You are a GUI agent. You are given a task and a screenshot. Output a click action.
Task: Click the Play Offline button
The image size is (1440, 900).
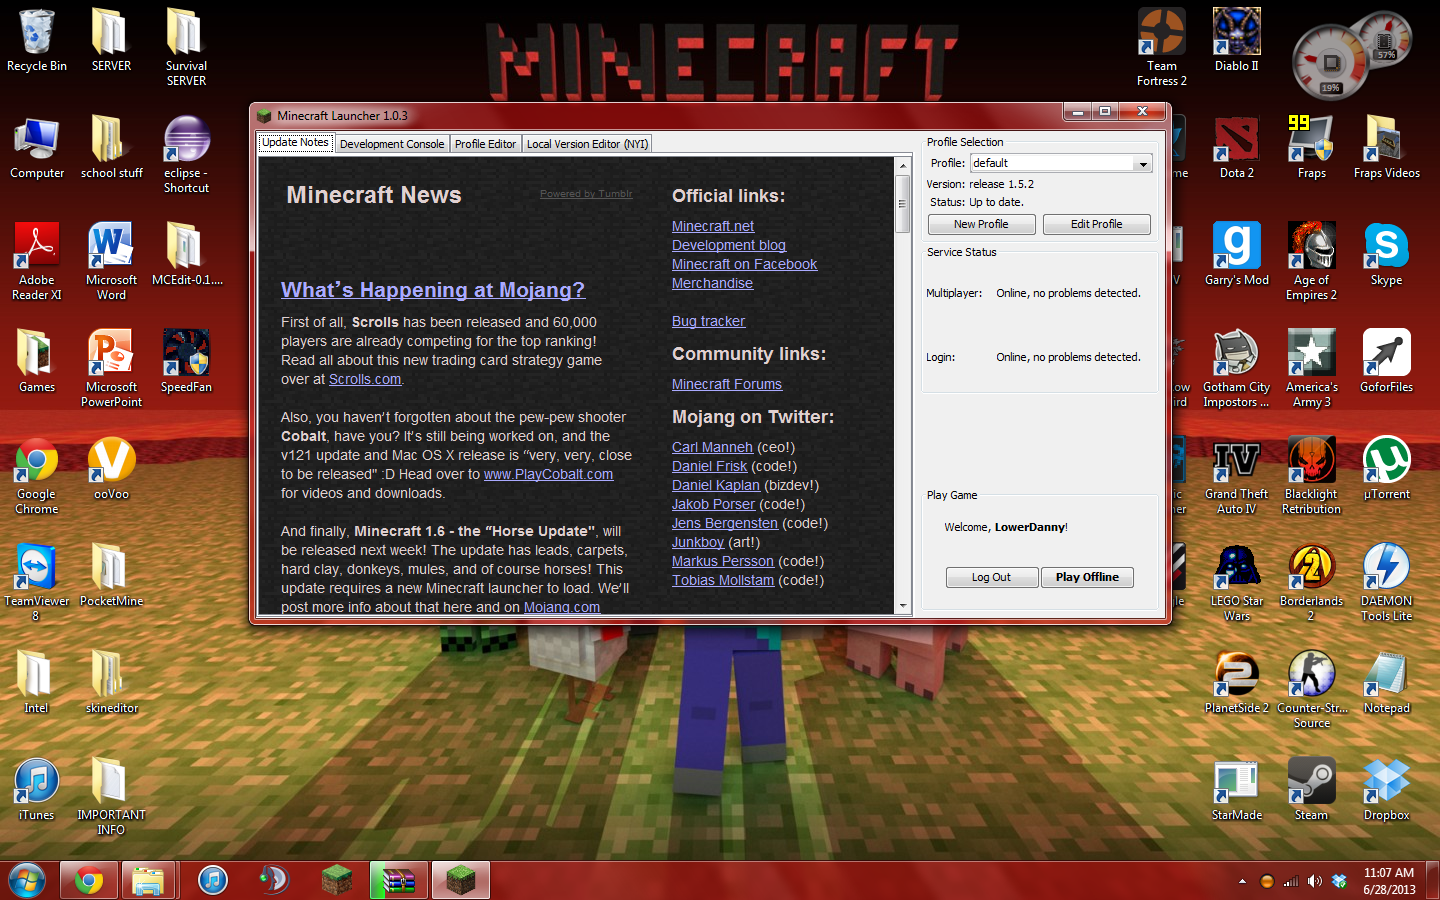(x=1087, y=577)
